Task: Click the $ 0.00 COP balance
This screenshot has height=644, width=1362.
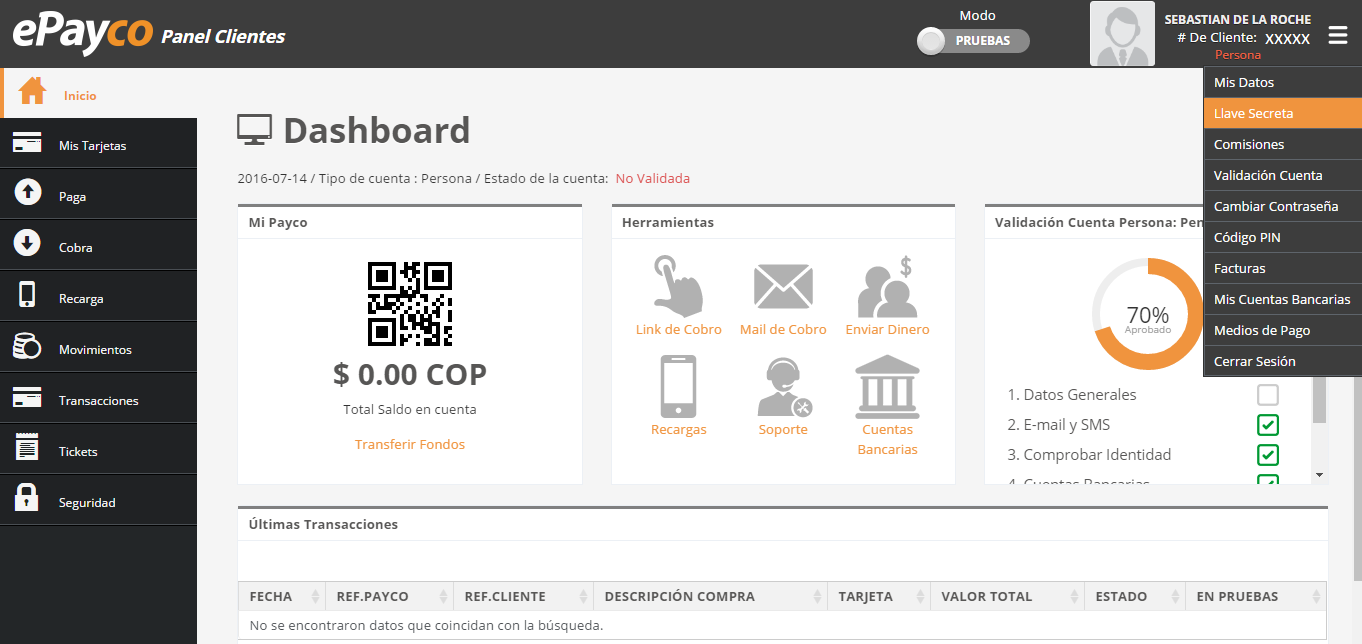Action: pos(410,374)
